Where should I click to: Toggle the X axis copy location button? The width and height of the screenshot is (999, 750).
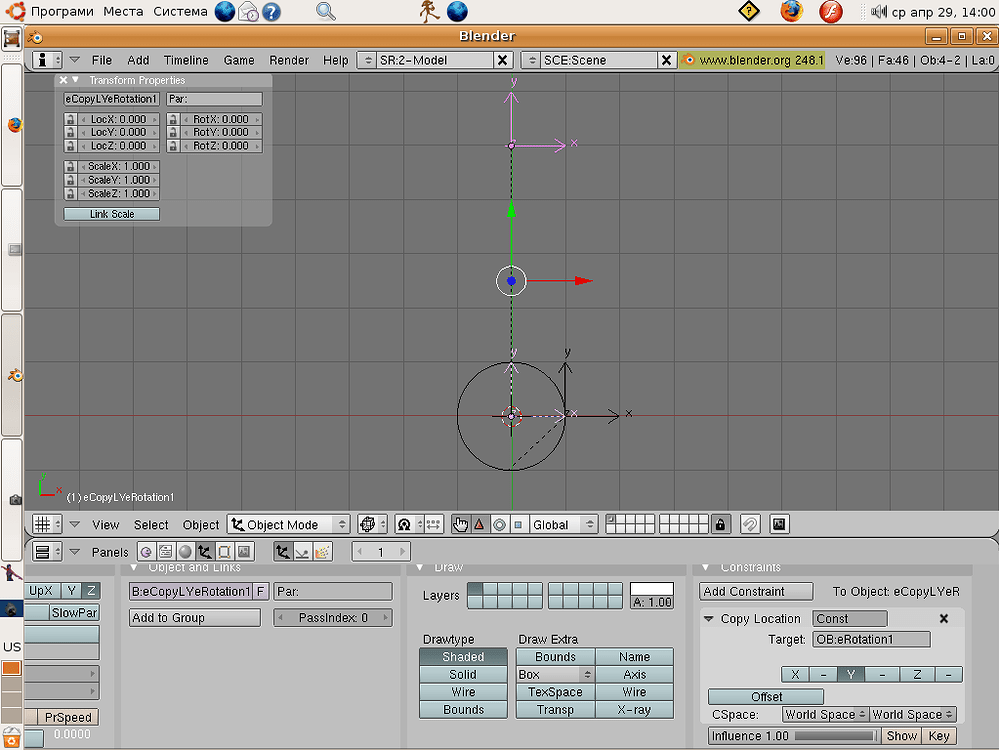pyautogui.click(x=795, y=674)
